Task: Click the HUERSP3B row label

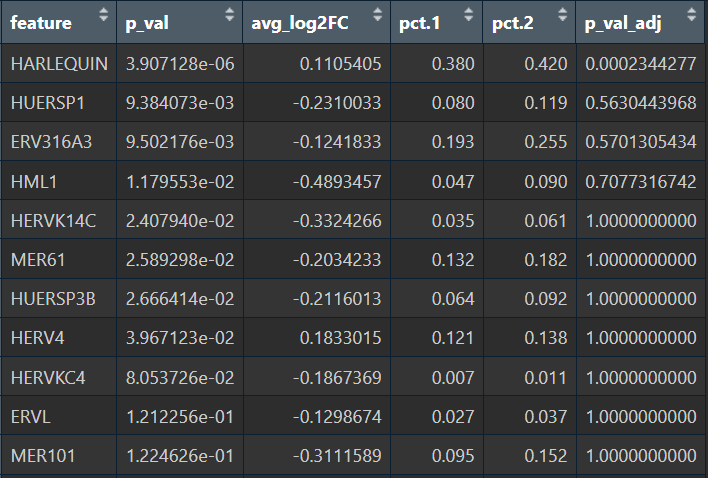Action: (x=52, y=299)
